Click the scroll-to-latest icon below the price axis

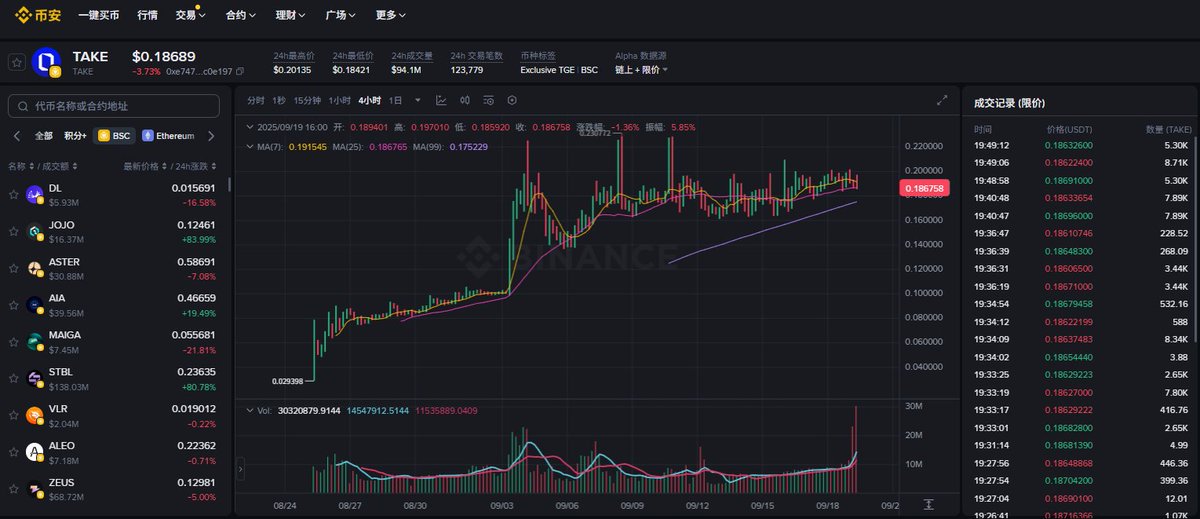point(929,504)
